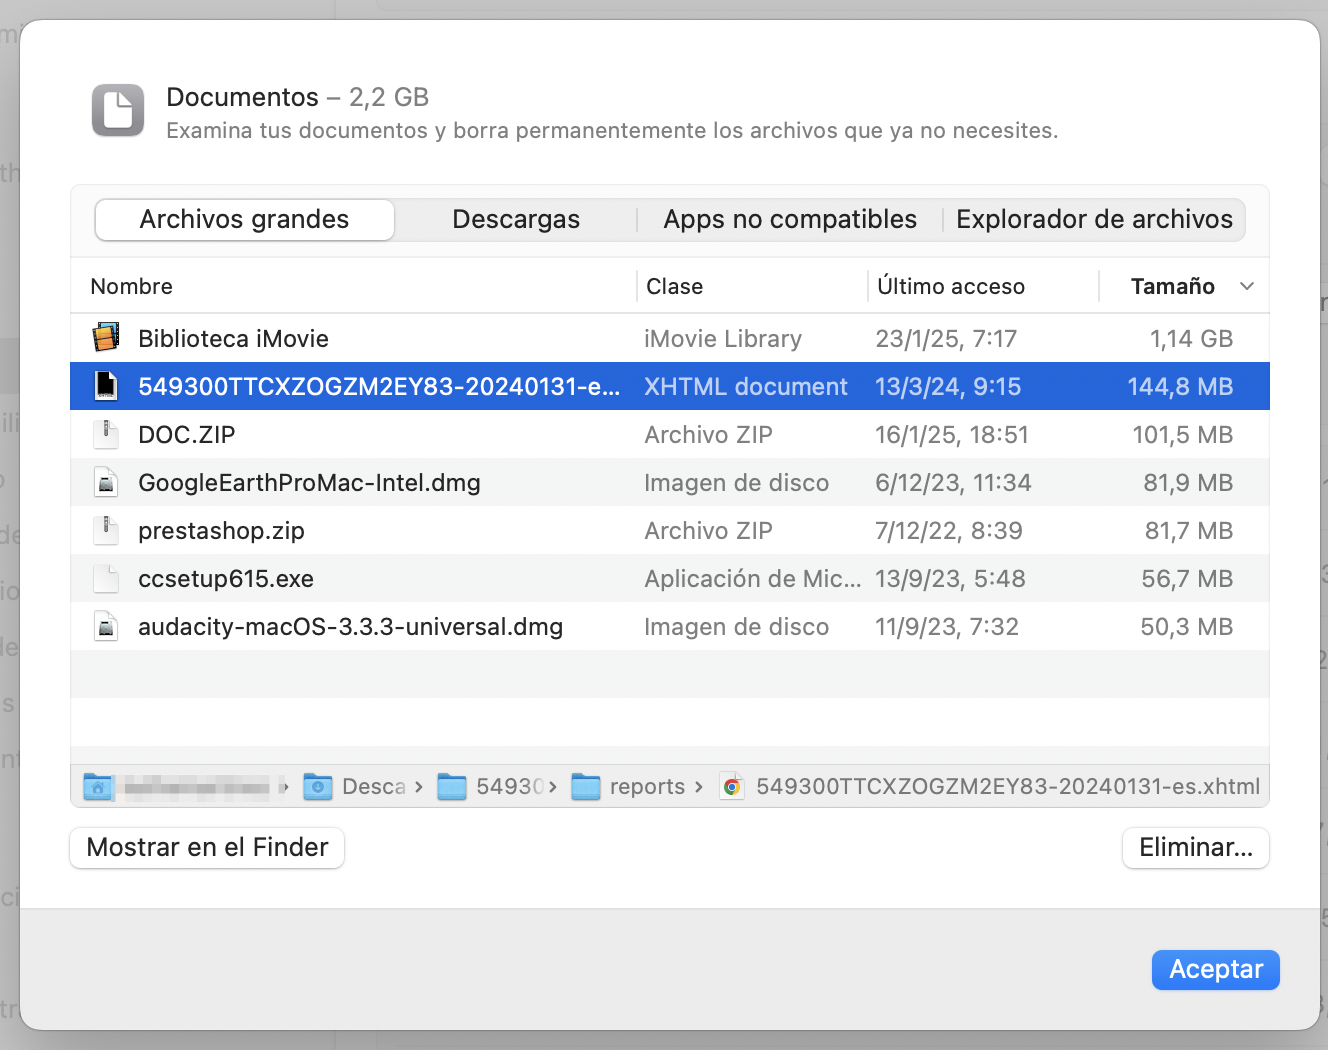Click the GoogleEarthProMac-Intel.dmg disk image icon
The height and width of the screenshot is (1050, 1328).
tap(106, 482)
